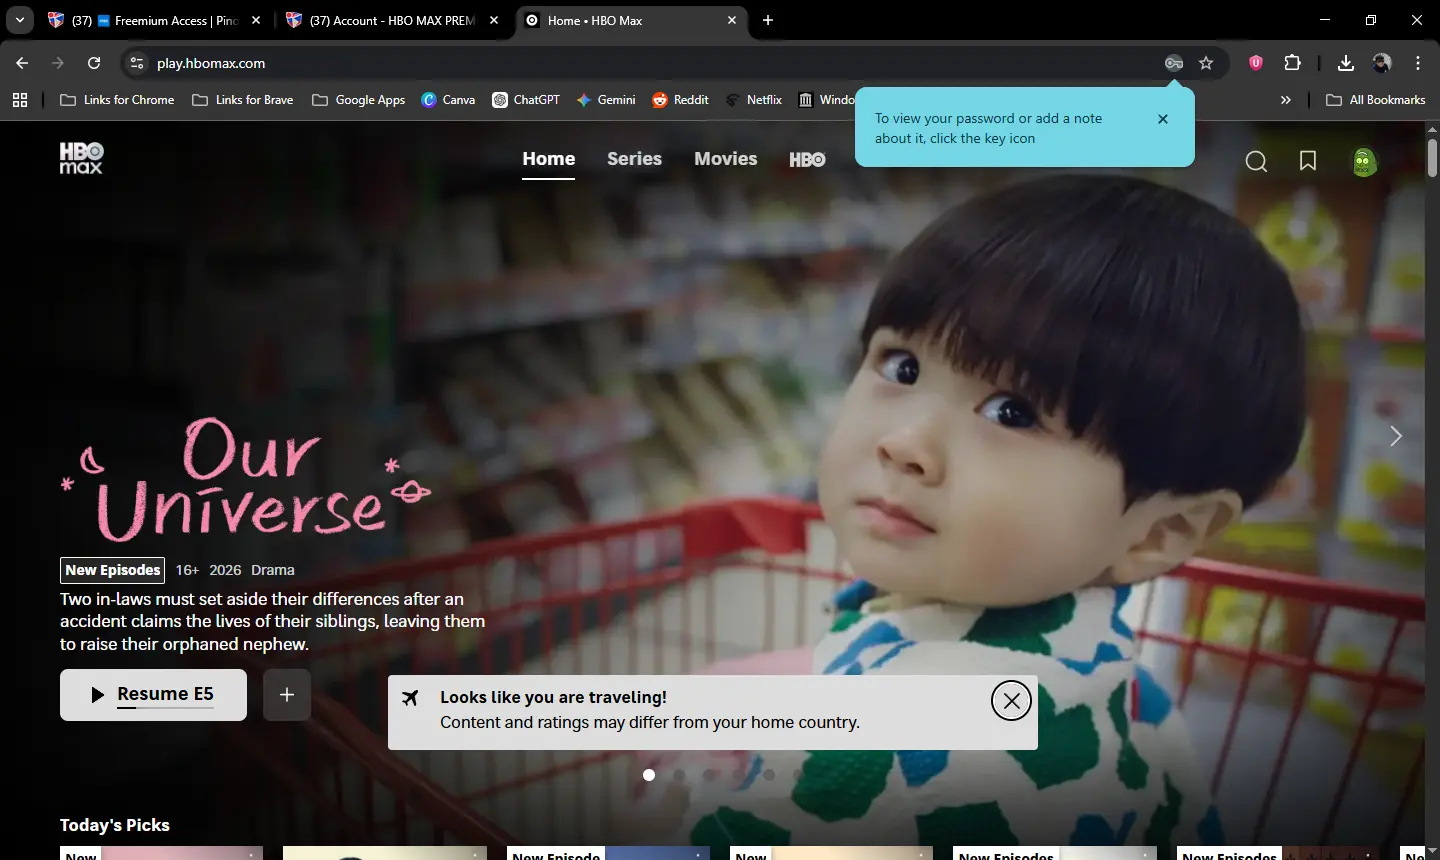The height and width of the screenshot is (860, 1440).
Task: Dismiss the traveling notice banner
Action: 1011,701
